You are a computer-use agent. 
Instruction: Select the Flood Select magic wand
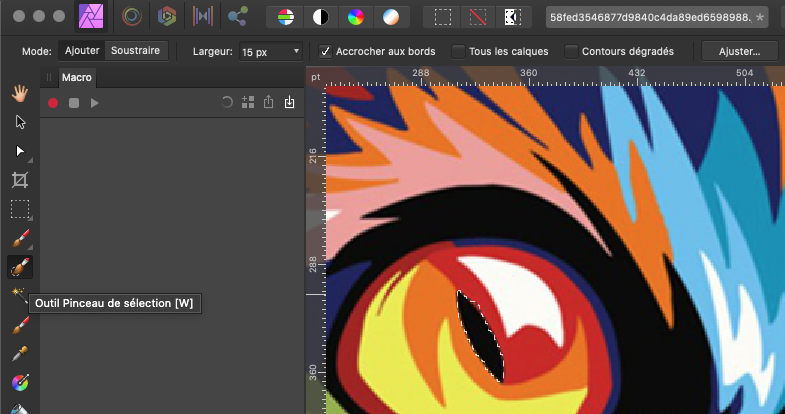(19, 295)
